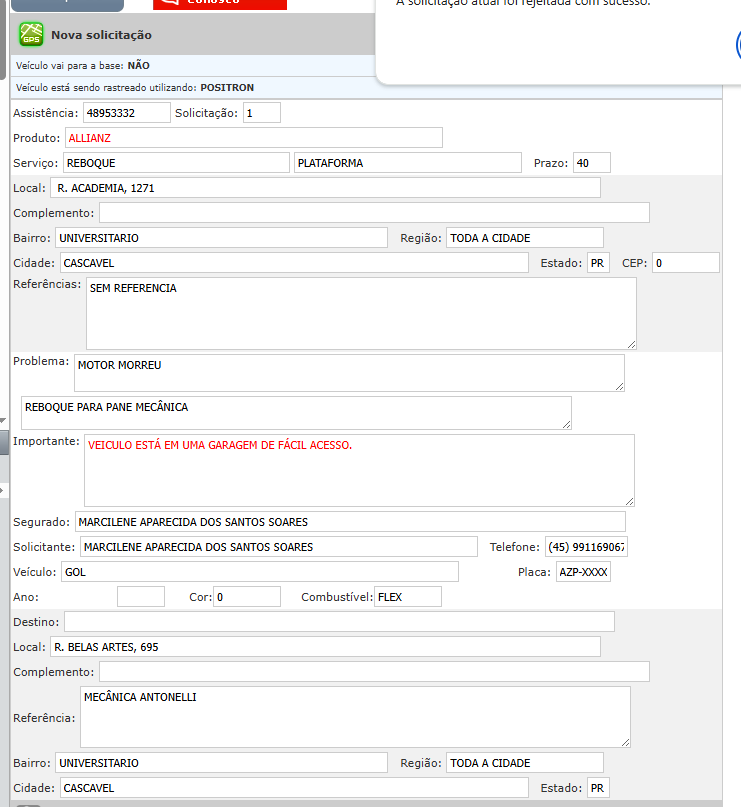Image resolution: width=741 pixels, height=807 pixels.
Task: Select the Prazo field
Action: click(591, 163)
